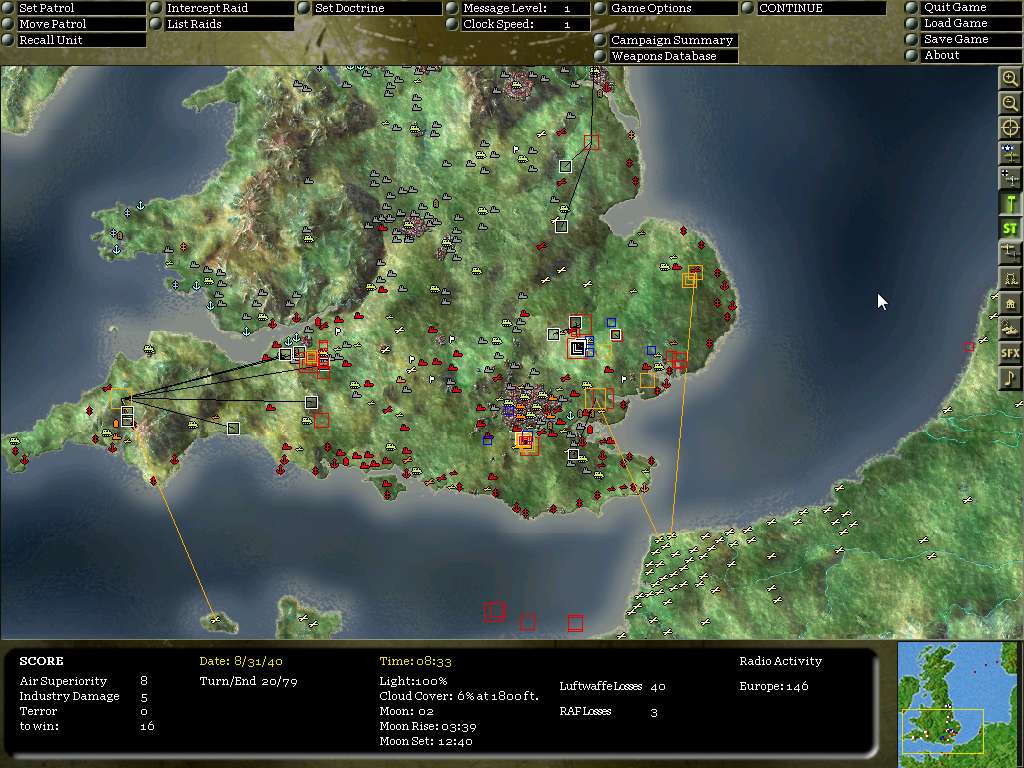Viewport: 1024px width, 768px height.
Task: Toggle the green T sidebar button
Action: point(1010,203)
